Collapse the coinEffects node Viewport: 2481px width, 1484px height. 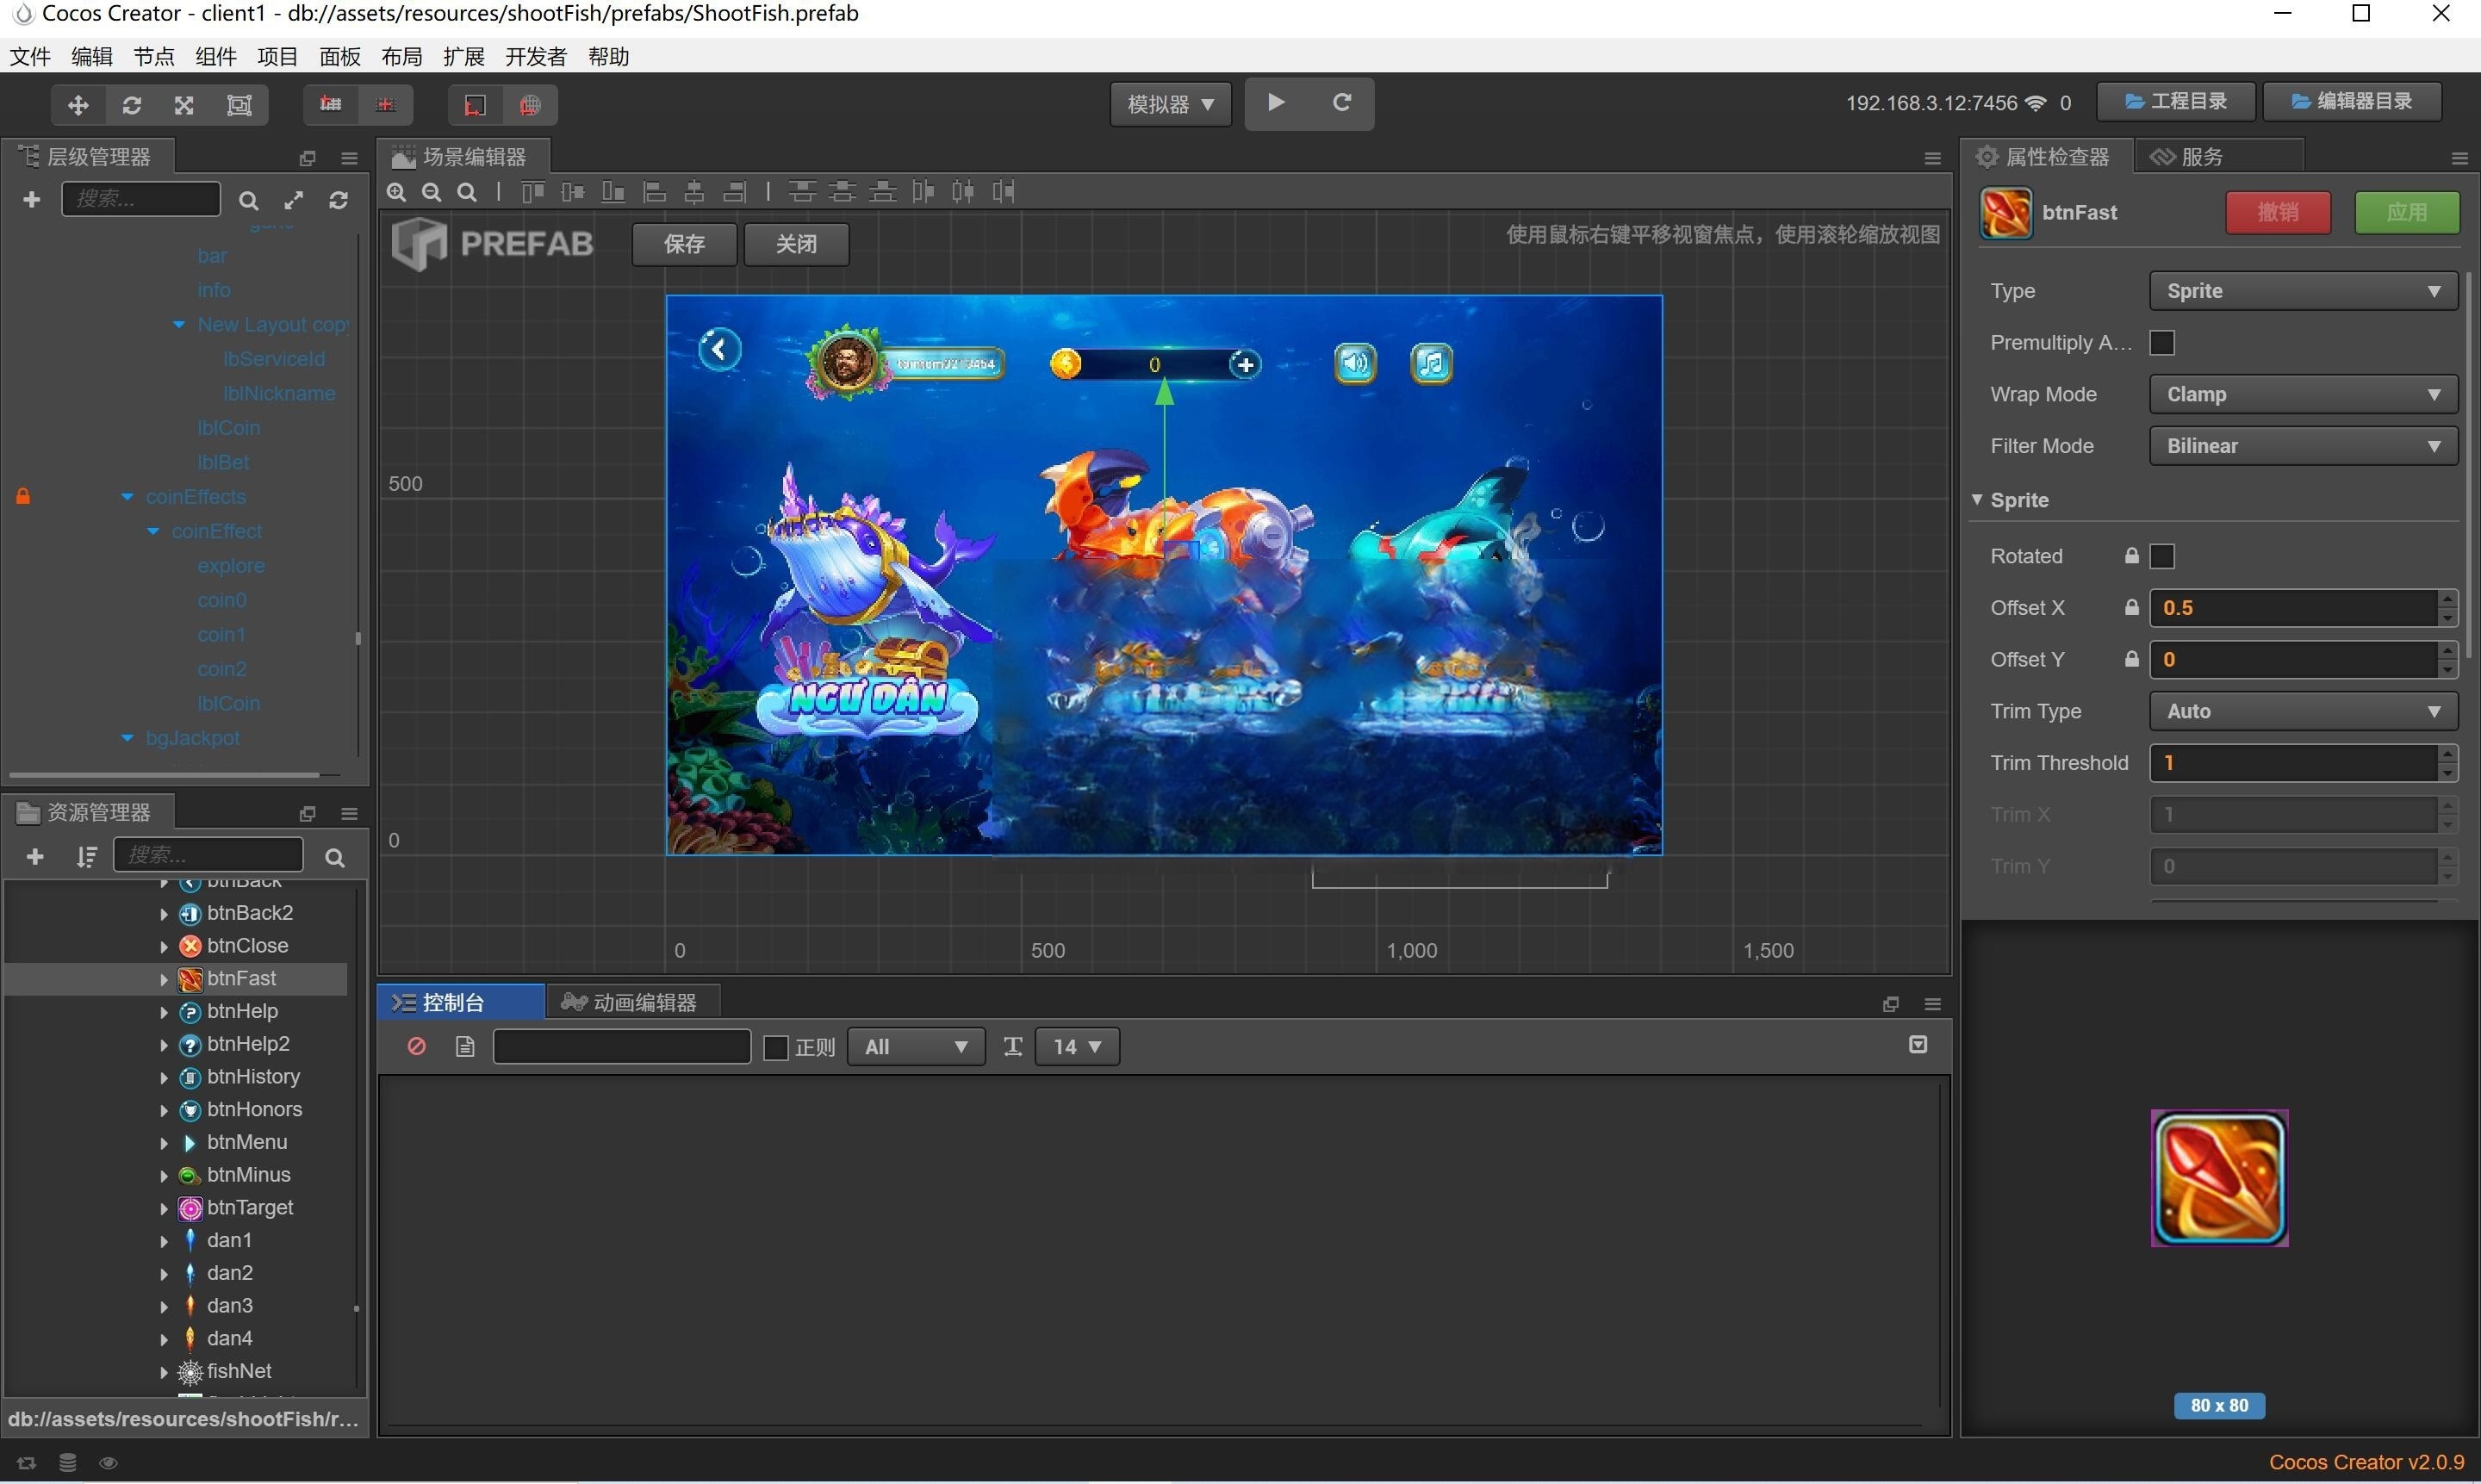pos(127,497)
